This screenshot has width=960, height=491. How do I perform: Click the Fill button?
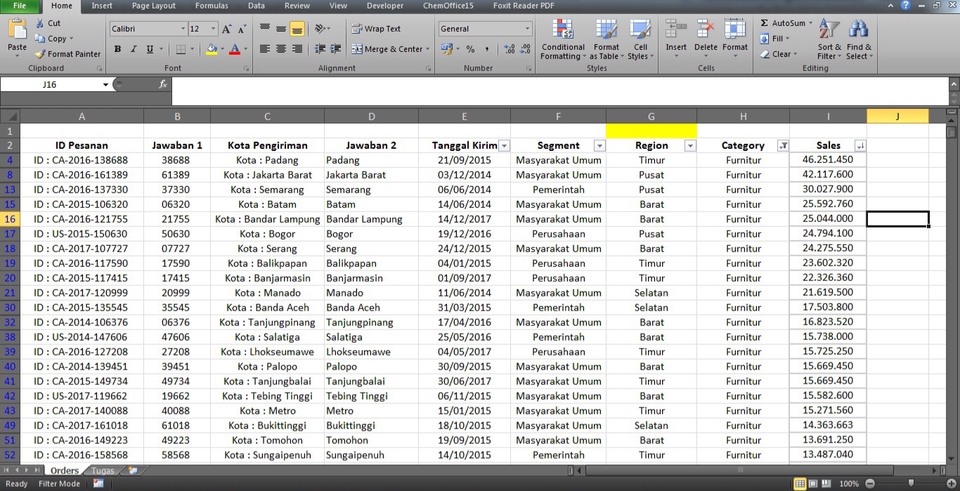click(775, 39)
